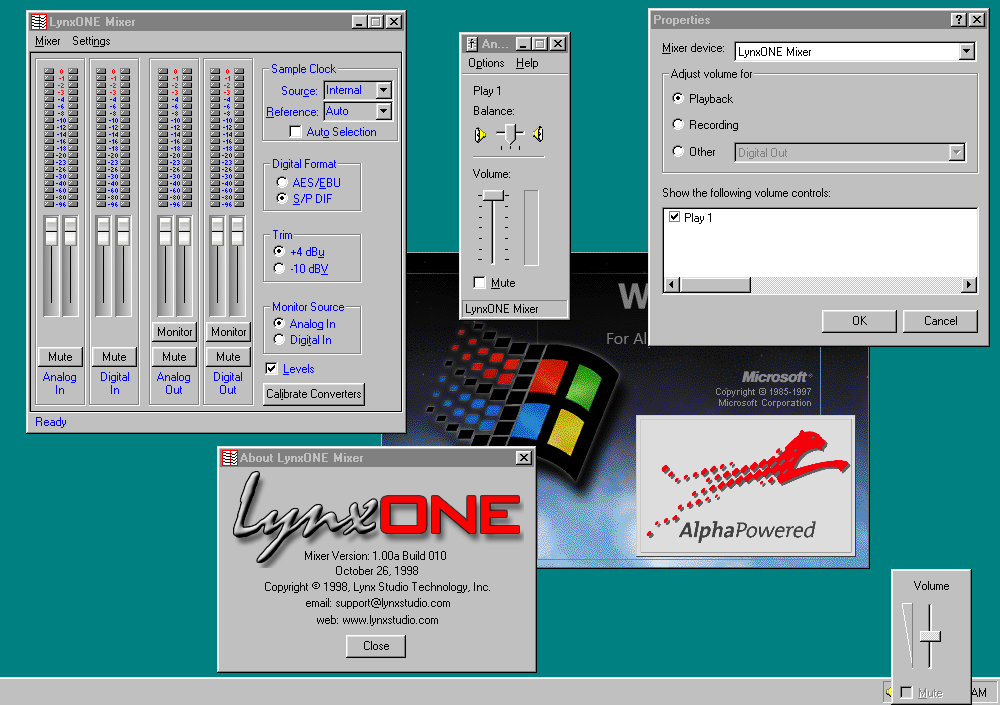Open the Sample Clock Source dropdown
Screen dimensions: 1000x705
click(x=383, y=90)
